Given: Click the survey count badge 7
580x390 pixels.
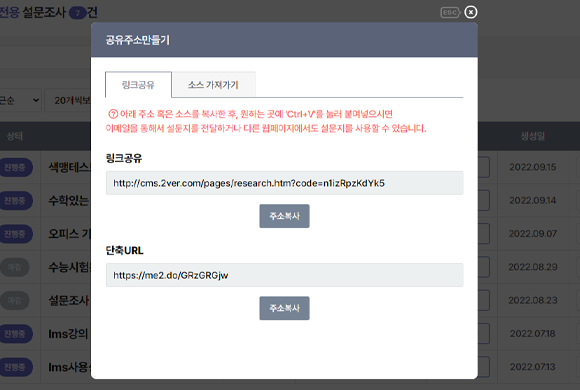Looking at the screenshot, I should click(x=78, y=13).
